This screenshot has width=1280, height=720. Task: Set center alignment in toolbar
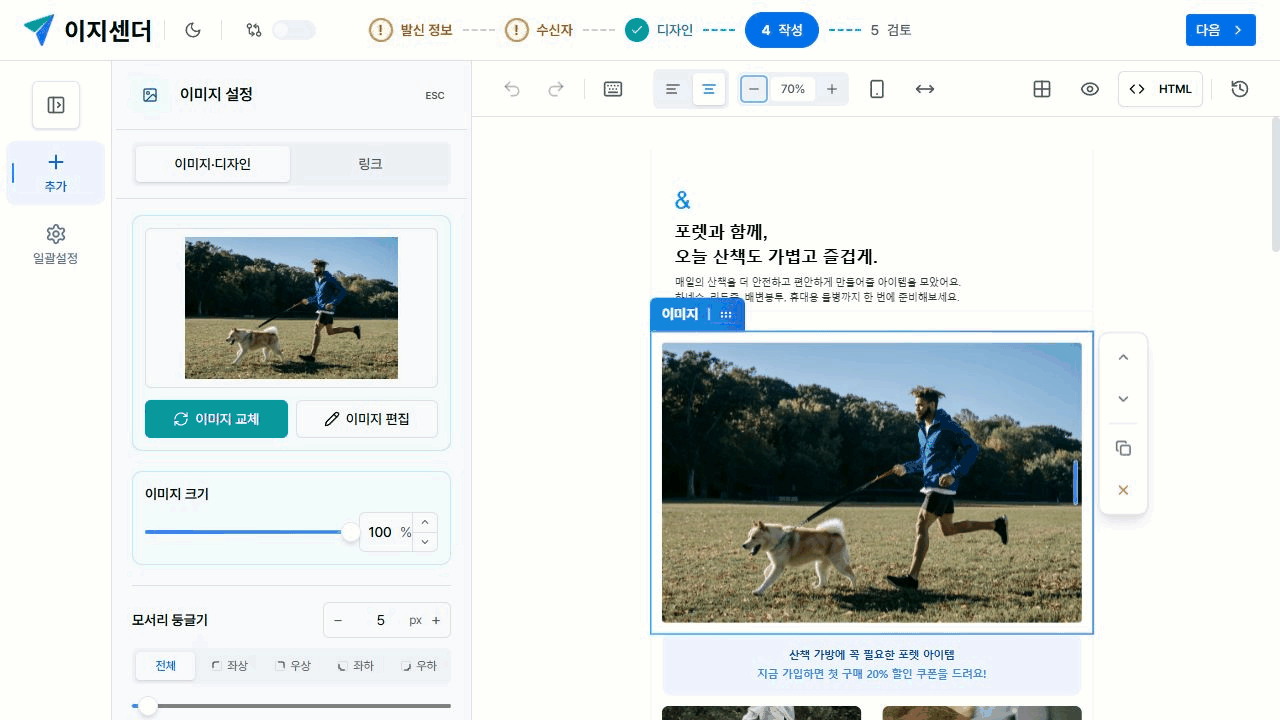pyautogui.click(x=709, y=89)
